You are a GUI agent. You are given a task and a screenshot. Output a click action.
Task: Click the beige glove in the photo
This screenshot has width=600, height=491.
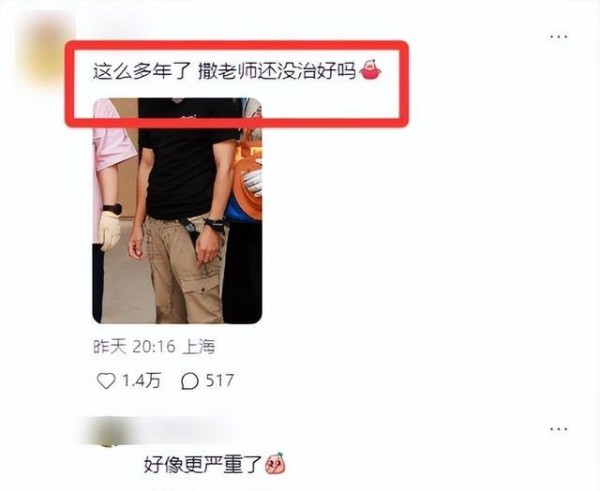(x=110, y=230)
